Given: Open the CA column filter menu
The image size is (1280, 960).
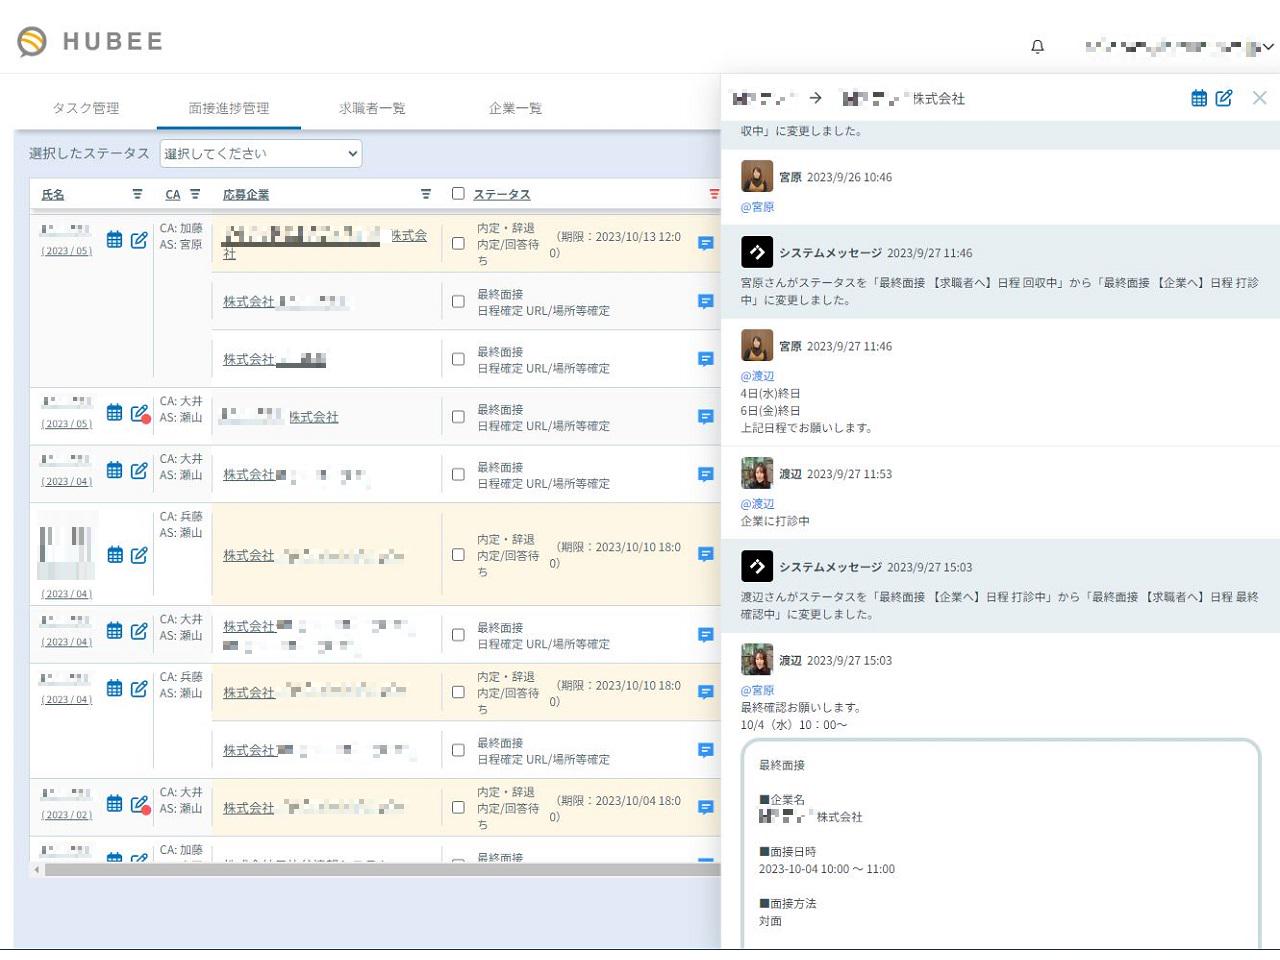Looking at the screenshot, I should (x=195, y=194).
